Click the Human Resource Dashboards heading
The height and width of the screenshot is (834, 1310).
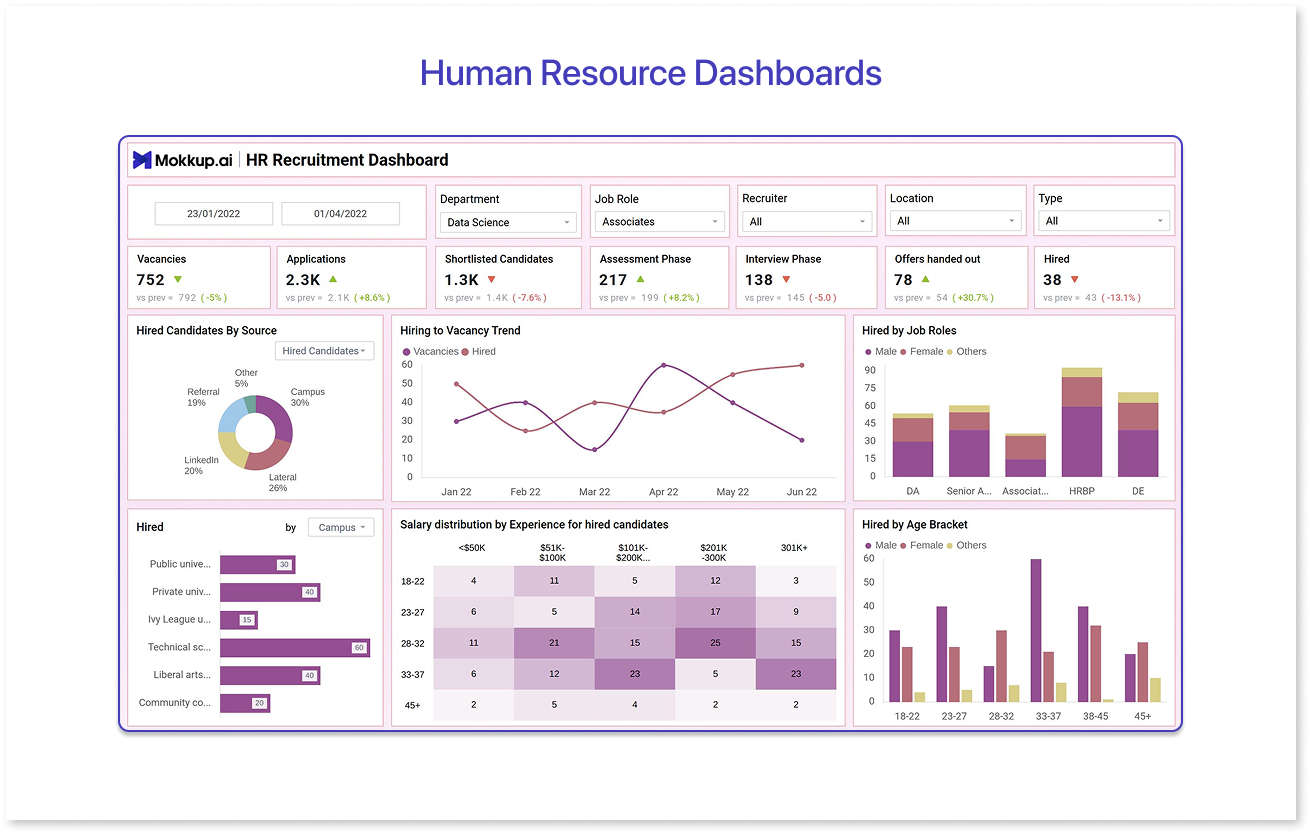651,73
